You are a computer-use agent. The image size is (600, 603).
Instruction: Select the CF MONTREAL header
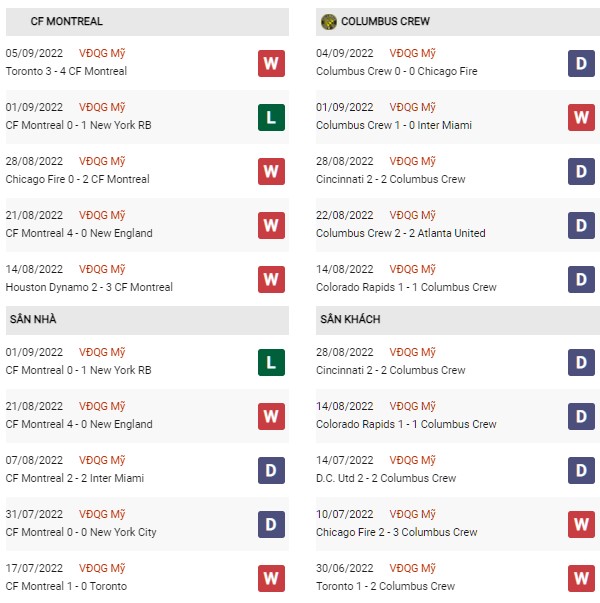(147, 22)
